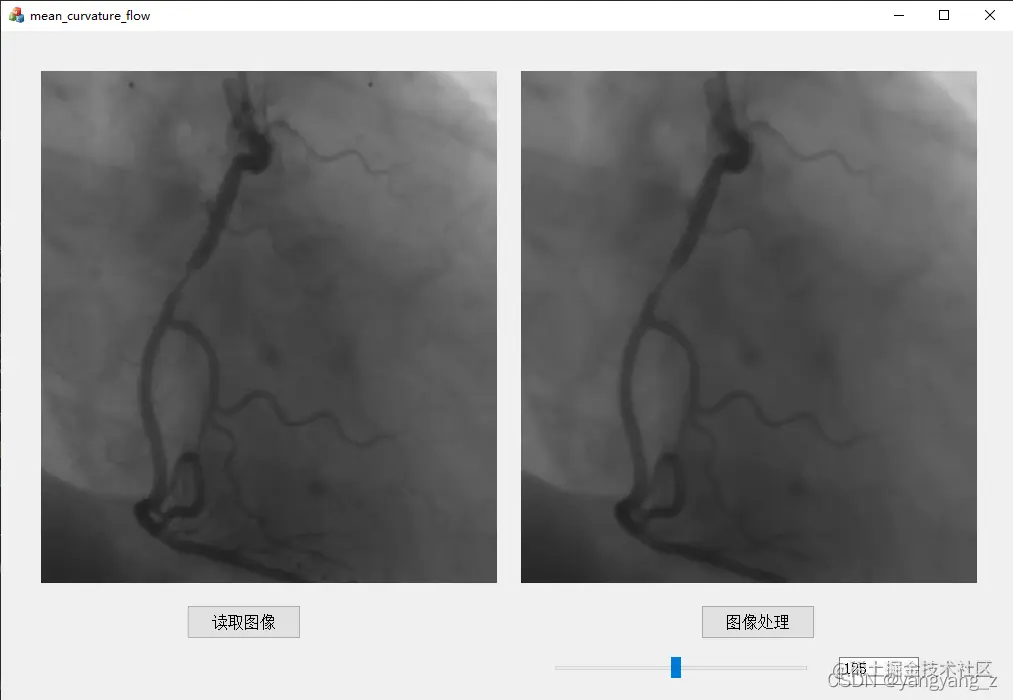Click slider track left of the blue thumb
The width and height of the screenshot is (1013, 700).
pos(612,668)
